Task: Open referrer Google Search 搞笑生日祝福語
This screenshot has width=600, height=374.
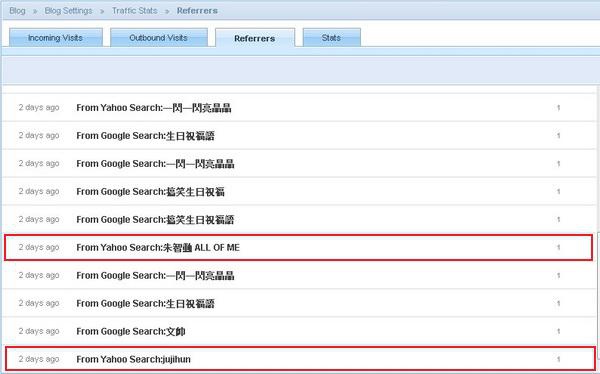Action: (x=155, y=220)
